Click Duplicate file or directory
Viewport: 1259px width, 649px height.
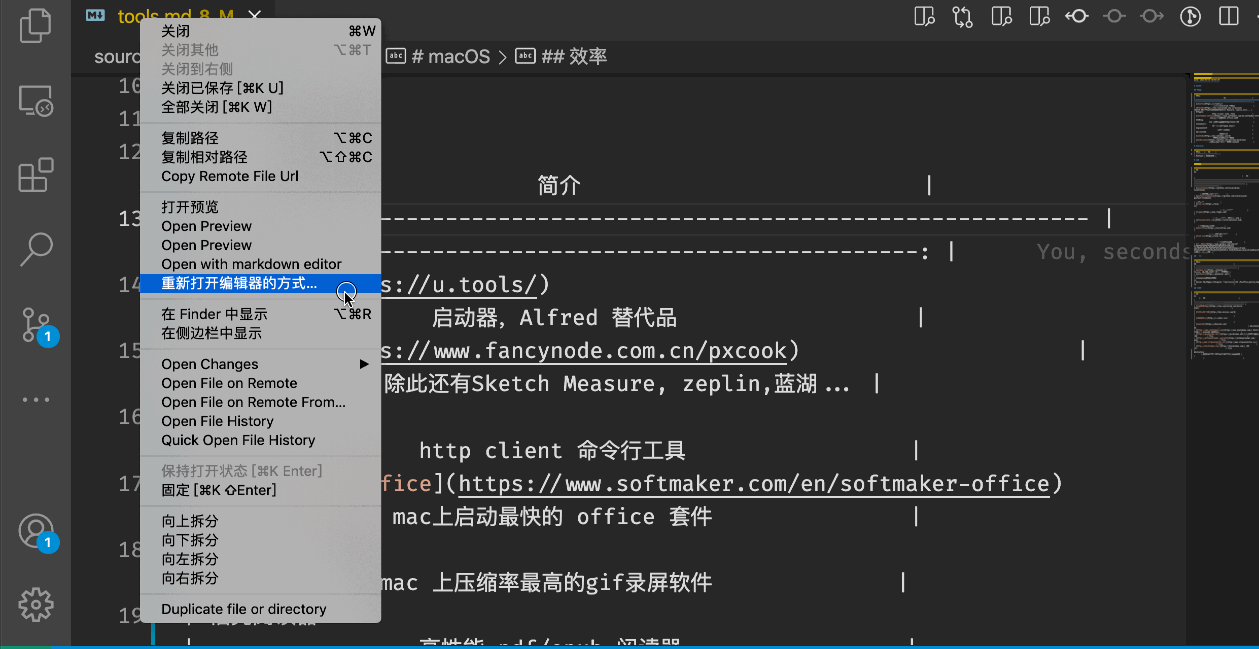[260, 609]
